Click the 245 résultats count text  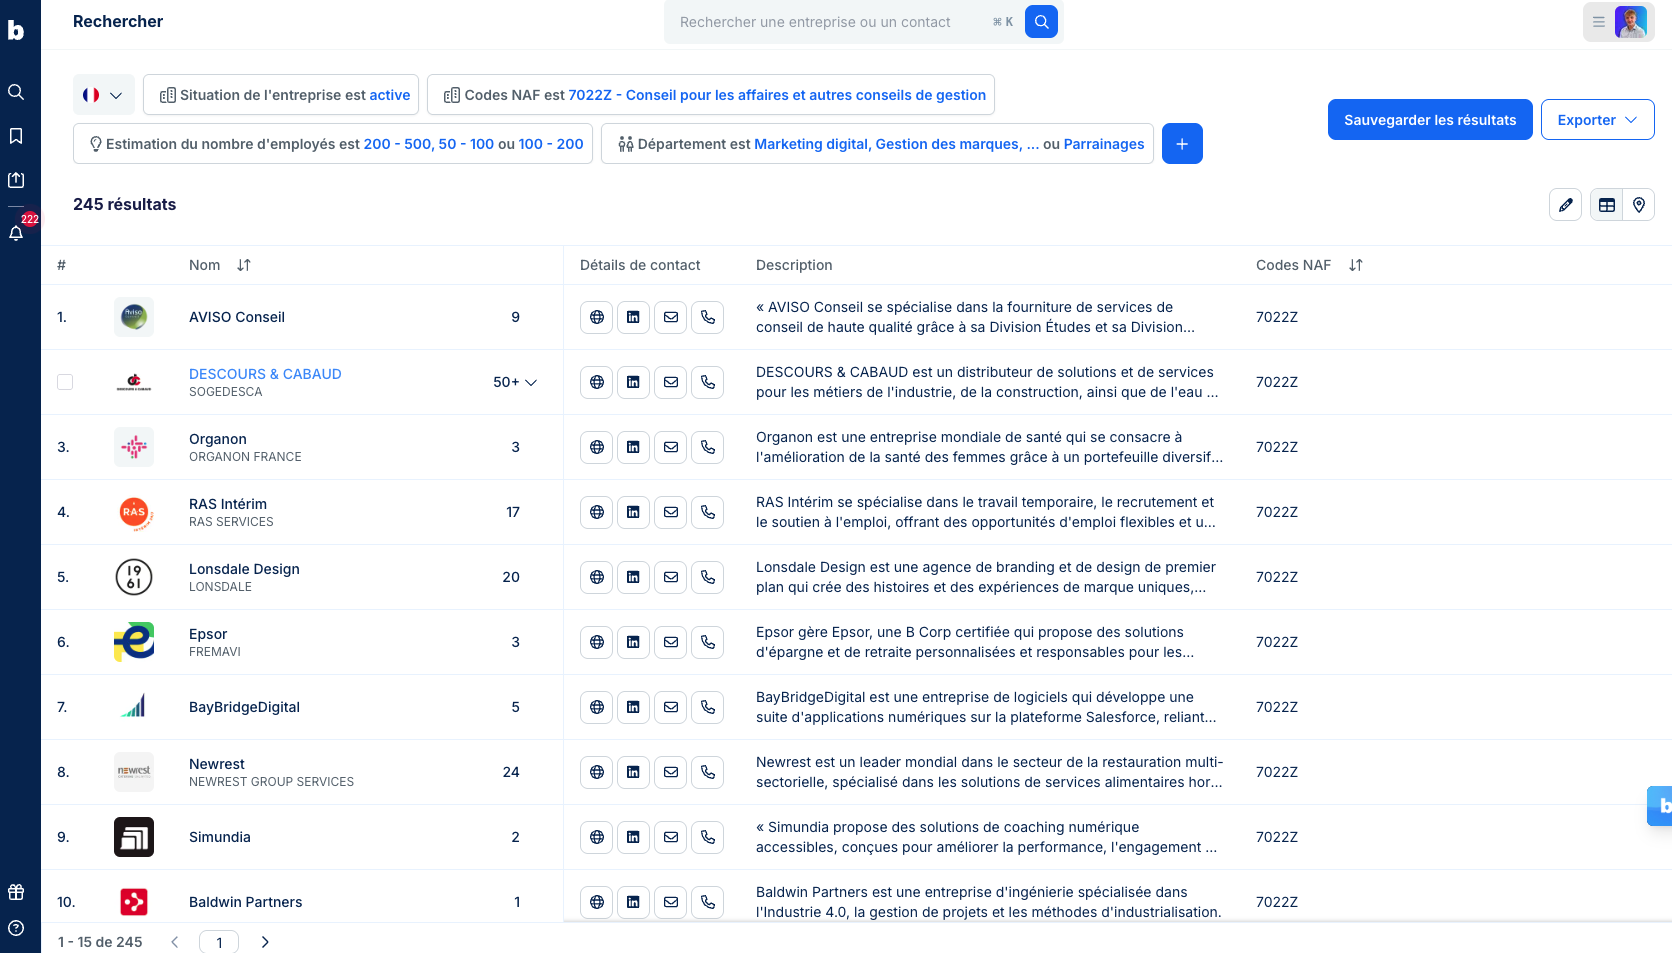point(124,204)
